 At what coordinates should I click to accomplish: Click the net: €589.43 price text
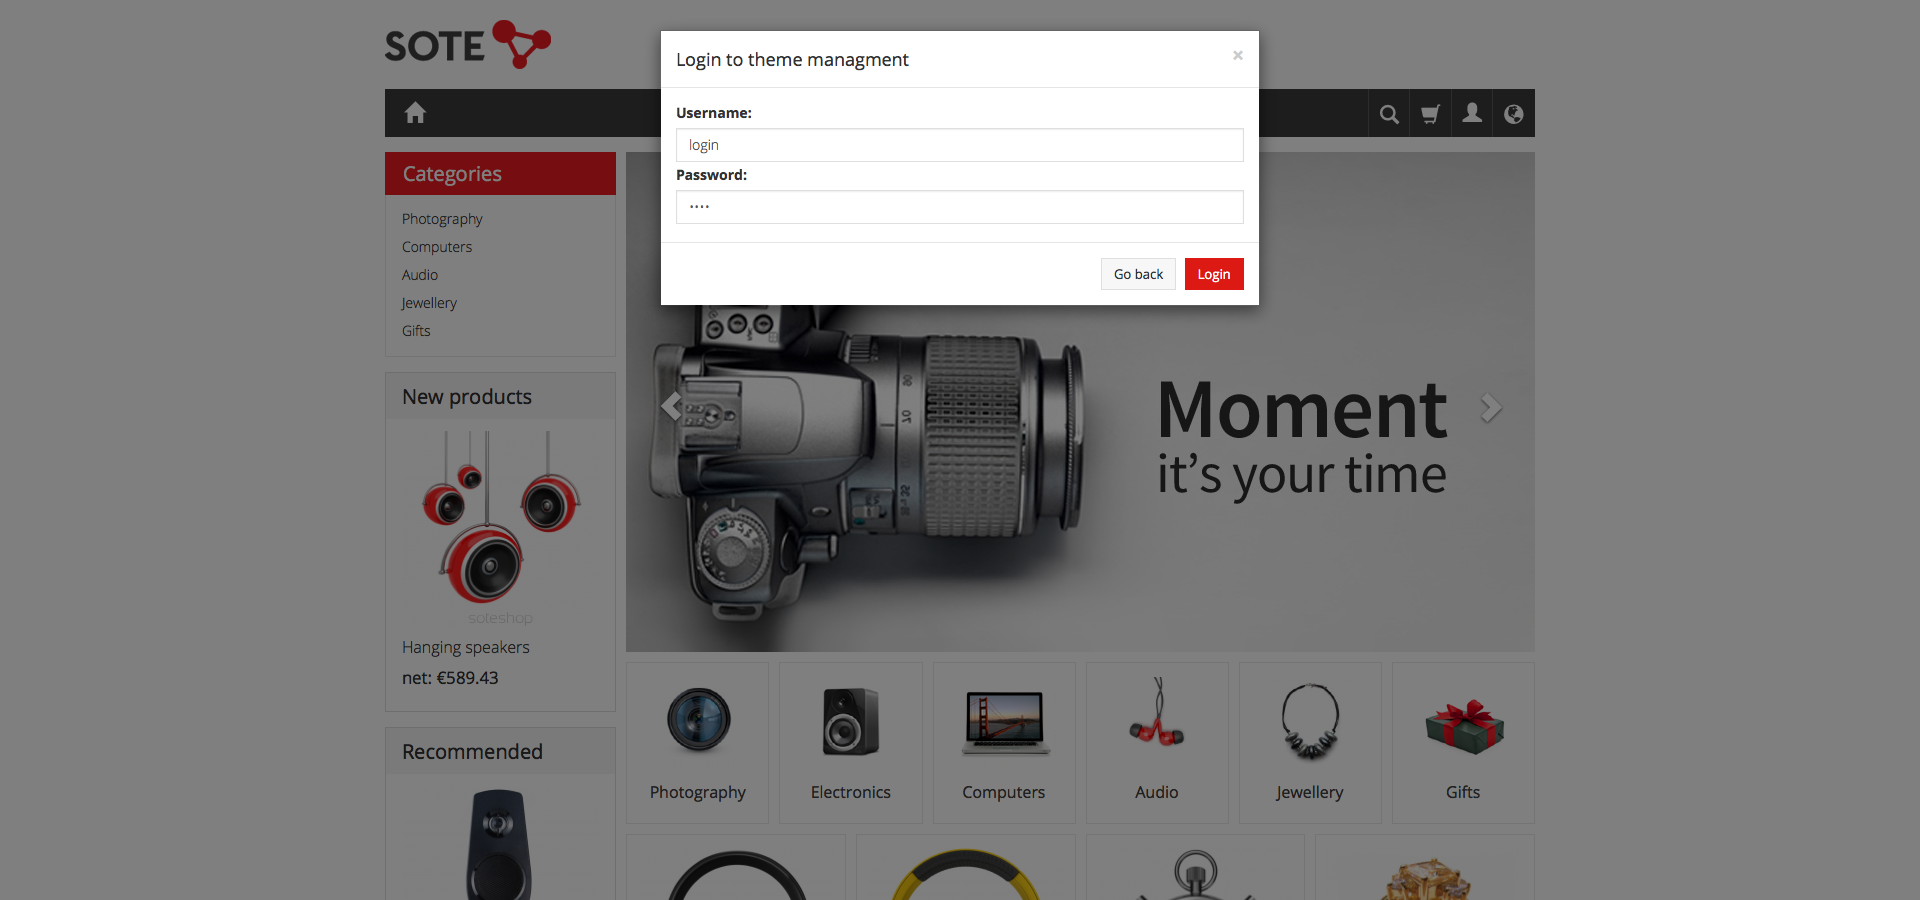tap(450, 678)
